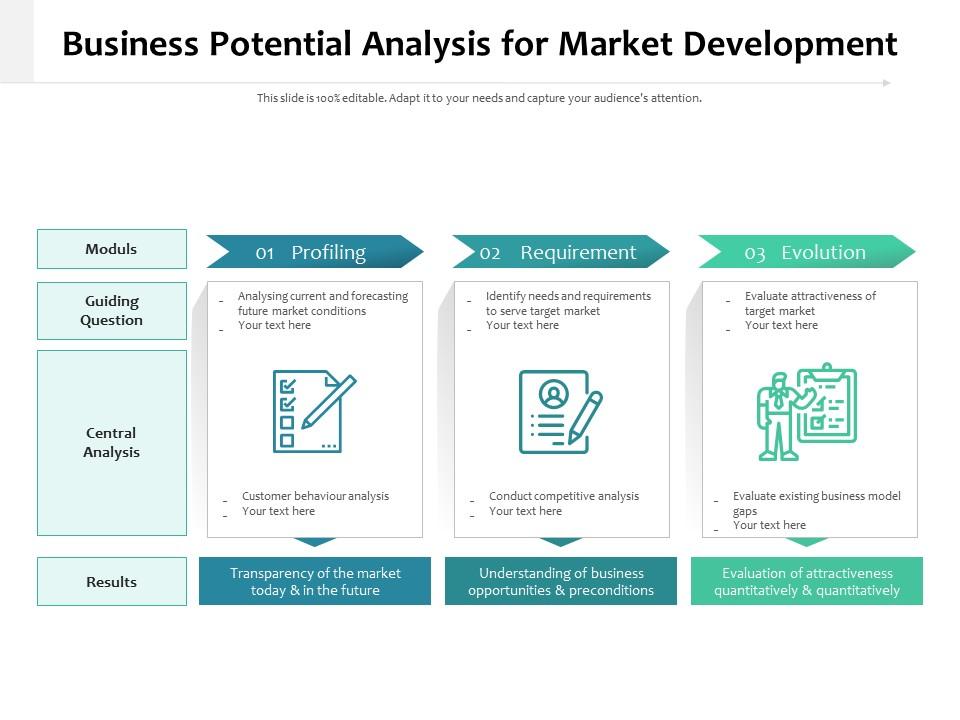
Task: Toggle the dash bullet beside Customer behaviour analysis
Action: 226,499
